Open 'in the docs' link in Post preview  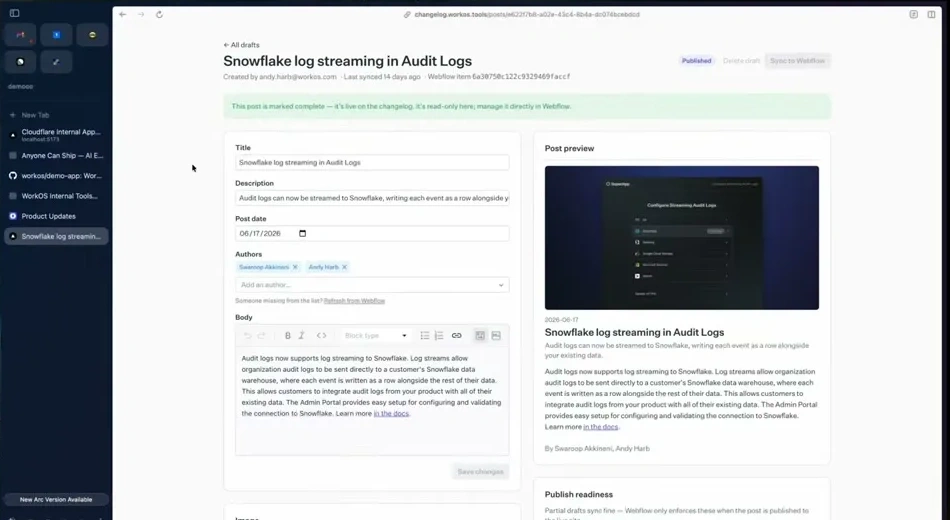[x=600, y=427]
